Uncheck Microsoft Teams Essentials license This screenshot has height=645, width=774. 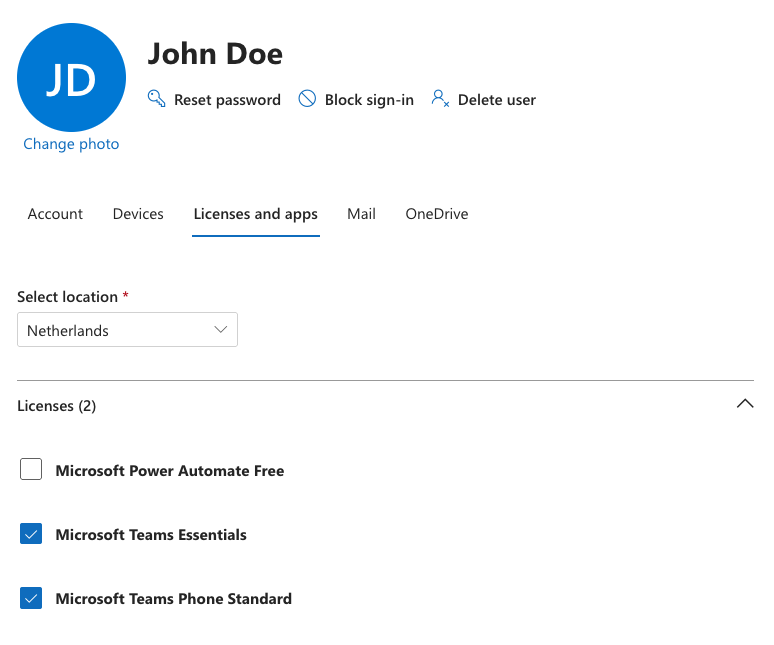click(31, 533)
